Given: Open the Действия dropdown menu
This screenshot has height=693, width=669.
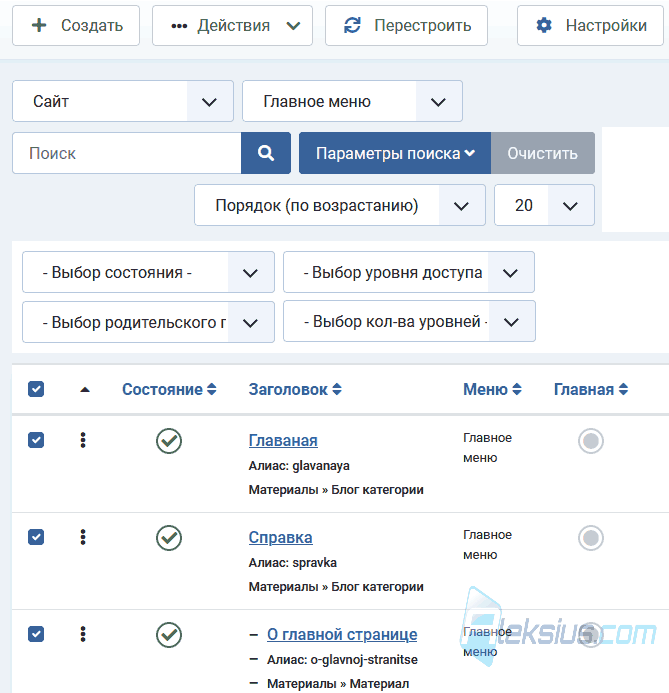Looking at the screenshot, I should point(232,26).
